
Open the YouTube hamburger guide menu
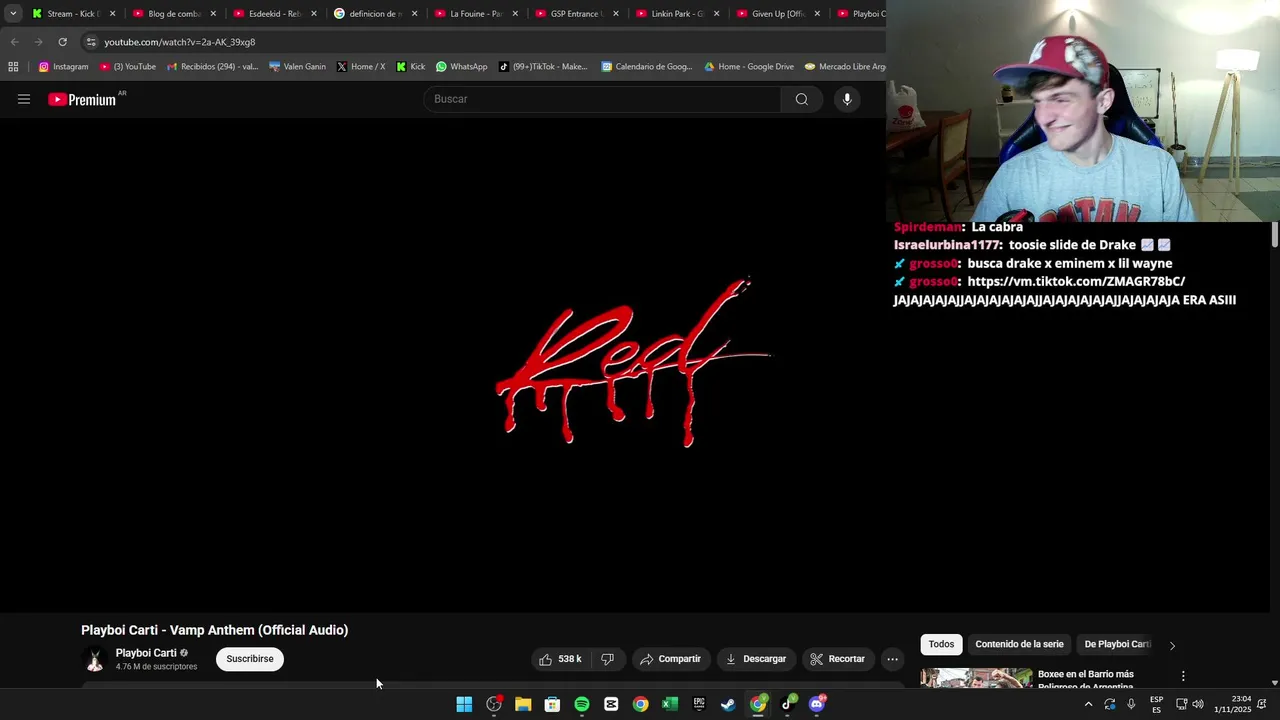(x=24, y=99)
